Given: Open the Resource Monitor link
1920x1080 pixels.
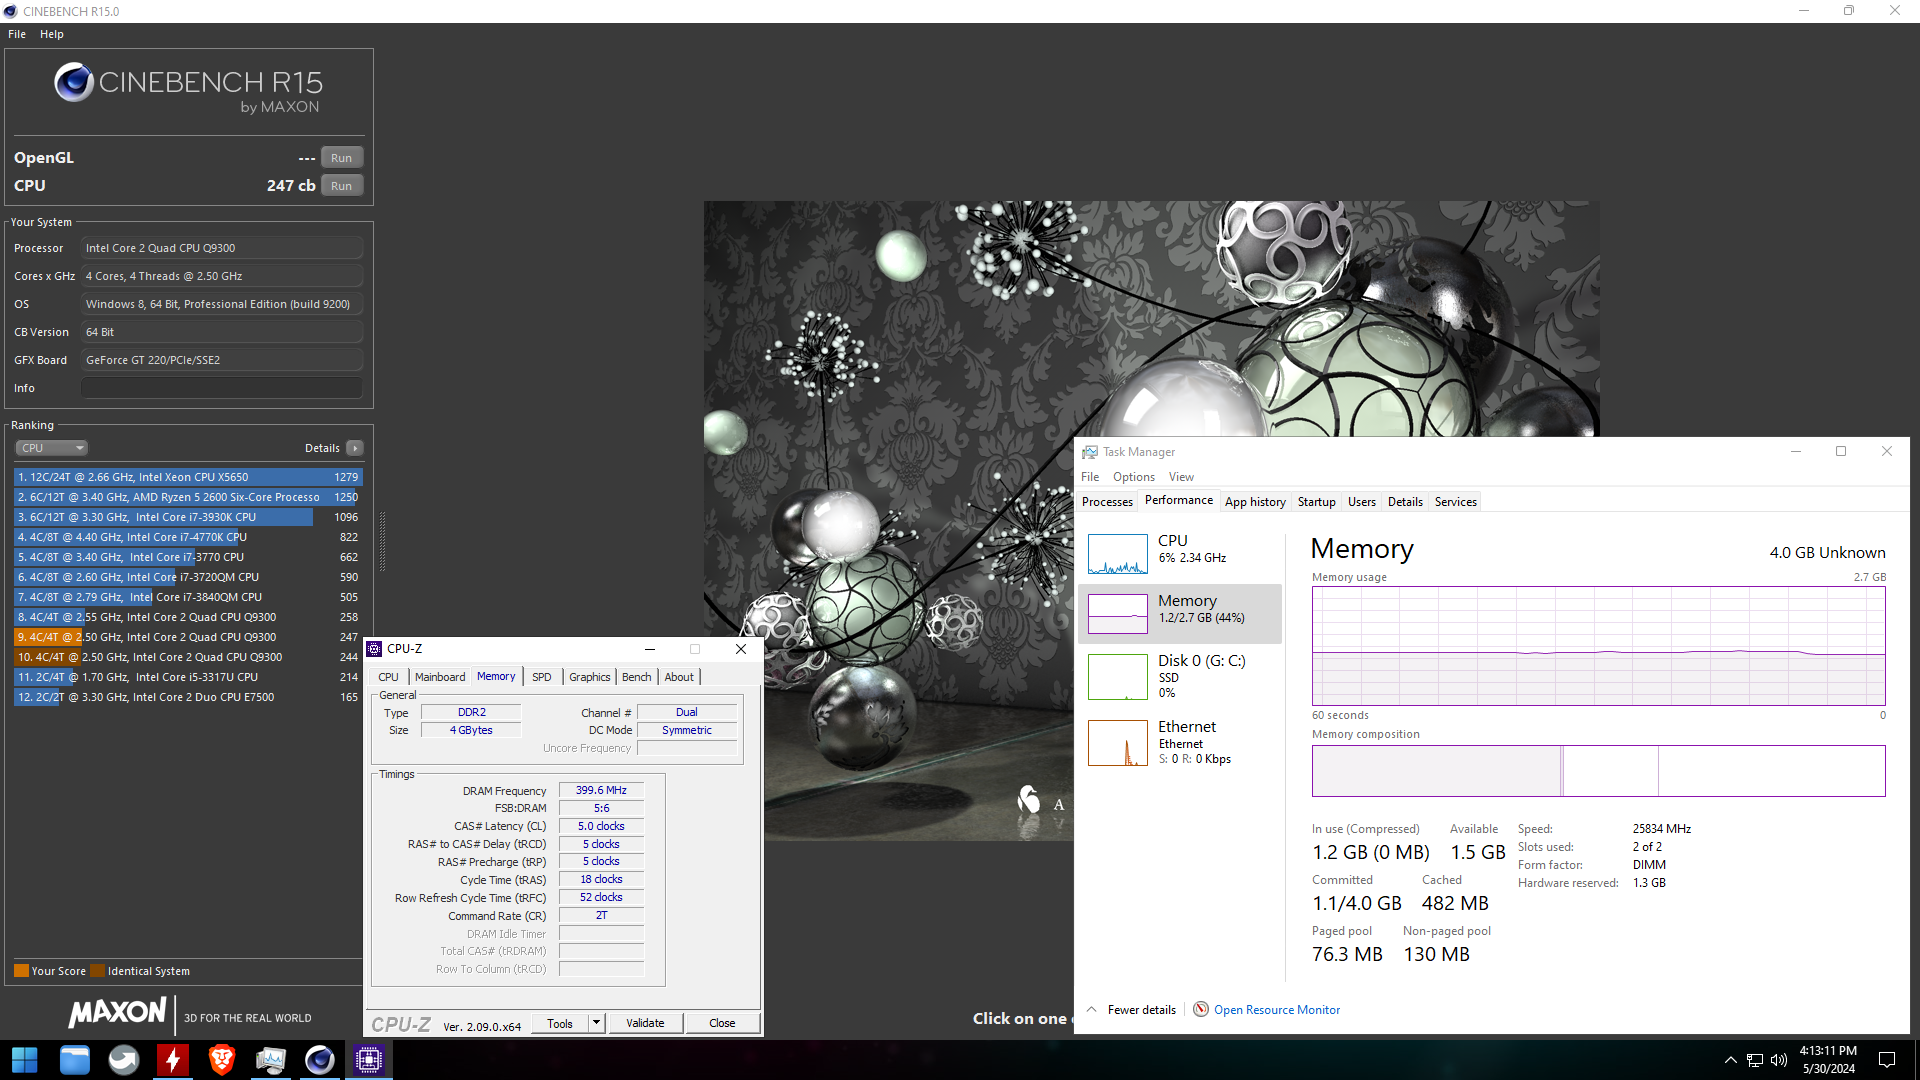Looking at the screenshot, I should pyautogui.click(x=1277, y=1010).
